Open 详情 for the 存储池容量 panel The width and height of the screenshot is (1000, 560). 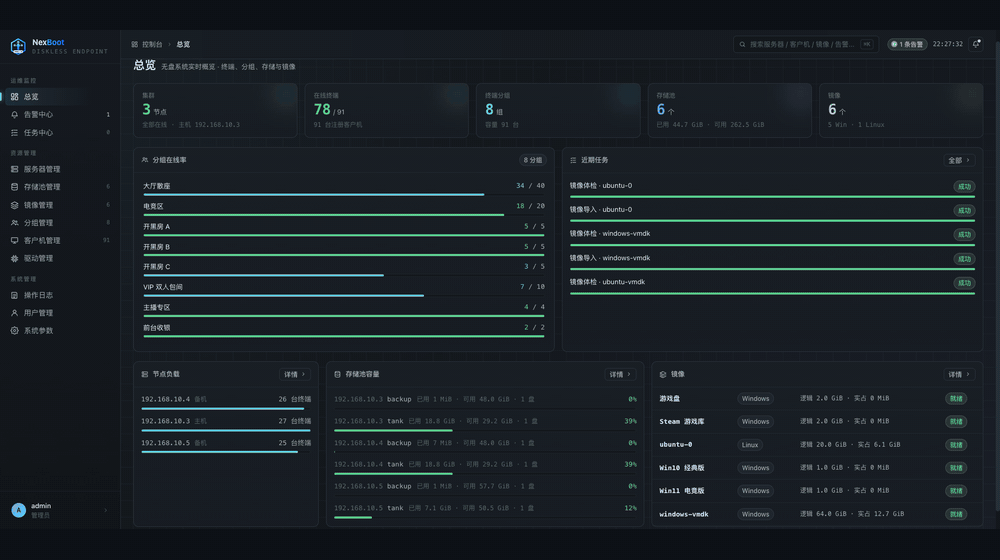point(620,374)
